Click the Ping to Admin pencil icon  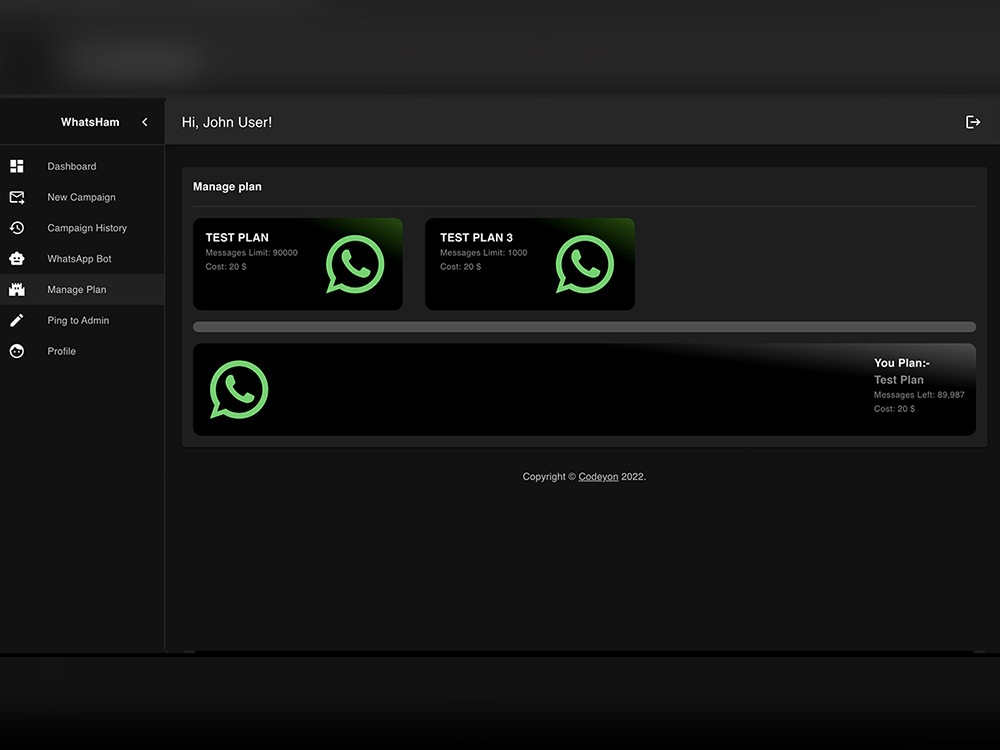pyautogui.click(x=16, y=320)
